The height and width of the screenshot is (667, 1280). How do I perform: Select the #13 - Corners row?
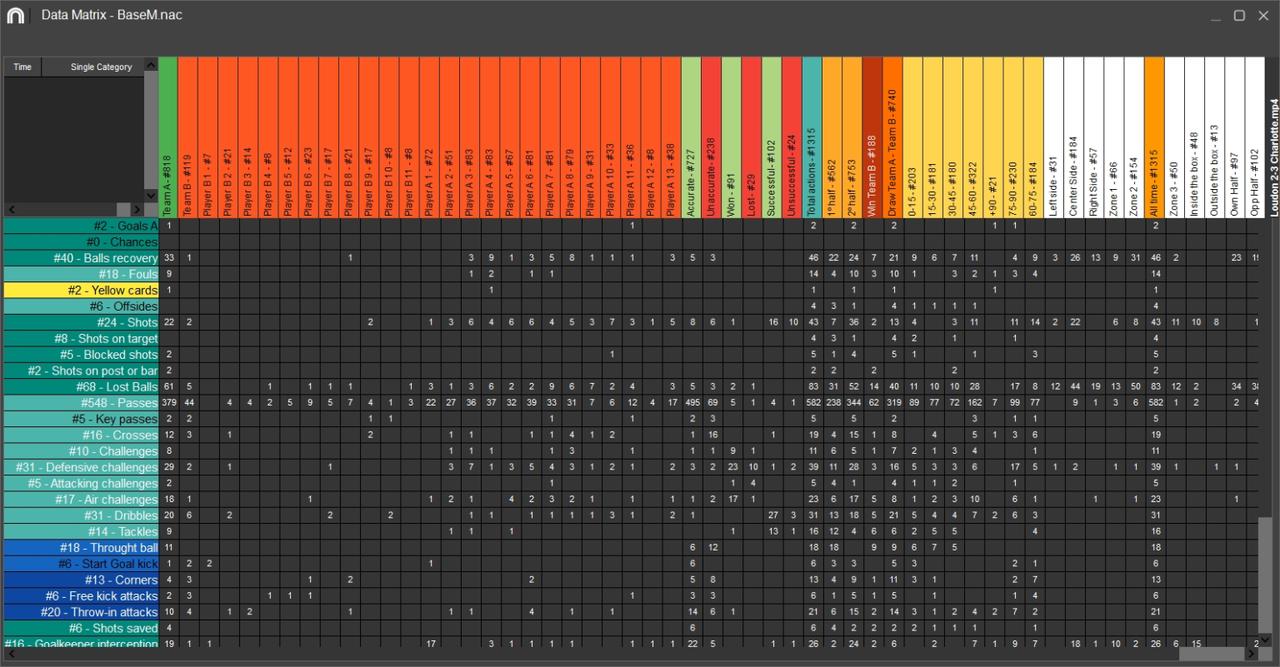point(81,580)
